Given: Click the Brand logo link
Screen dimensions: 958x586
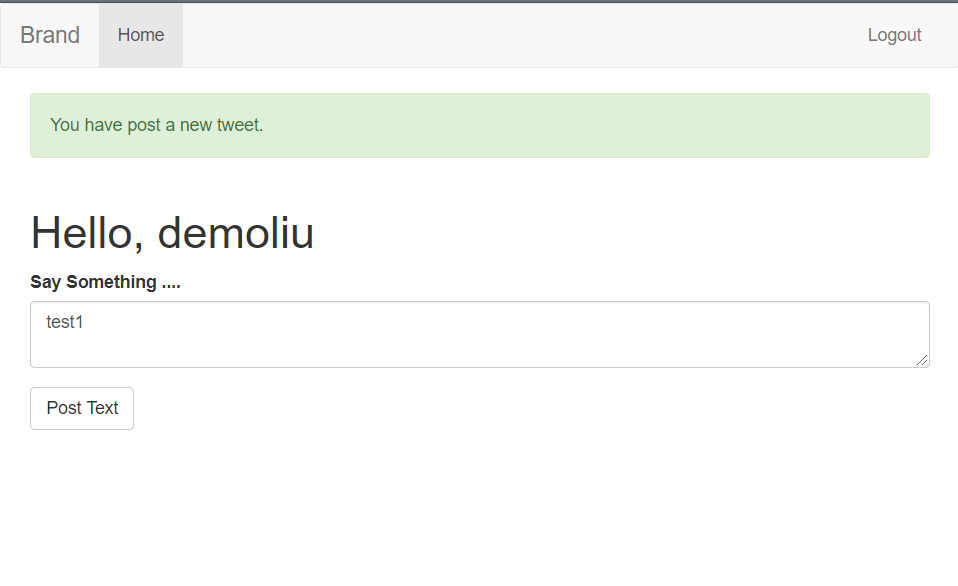Looking at the screenshot, I should tap(50, 35).
